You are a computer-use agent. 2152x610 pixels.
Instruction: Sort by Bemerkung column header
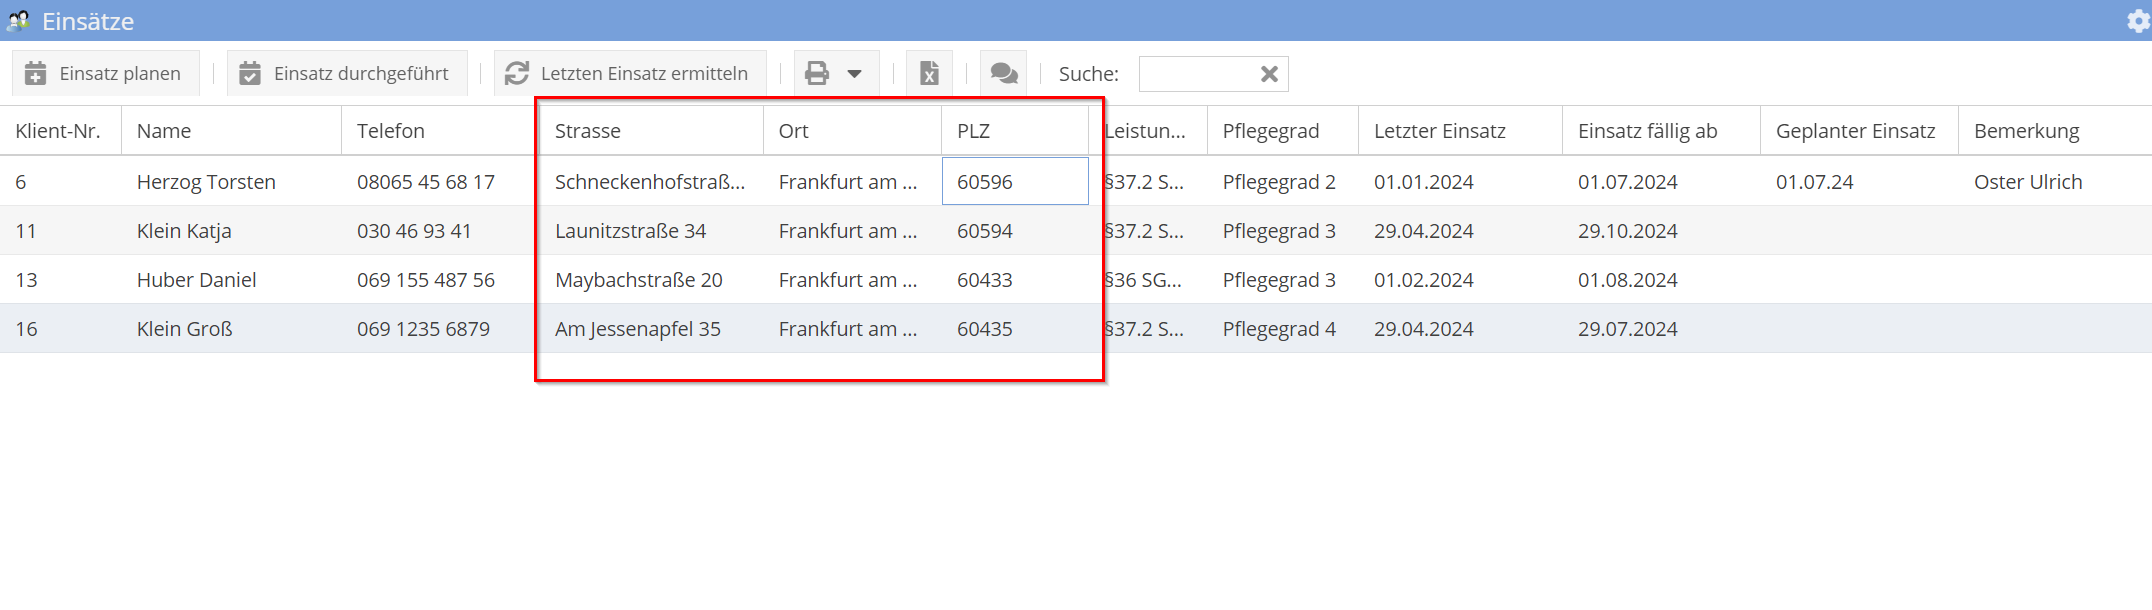click(x=2055, y=131)
